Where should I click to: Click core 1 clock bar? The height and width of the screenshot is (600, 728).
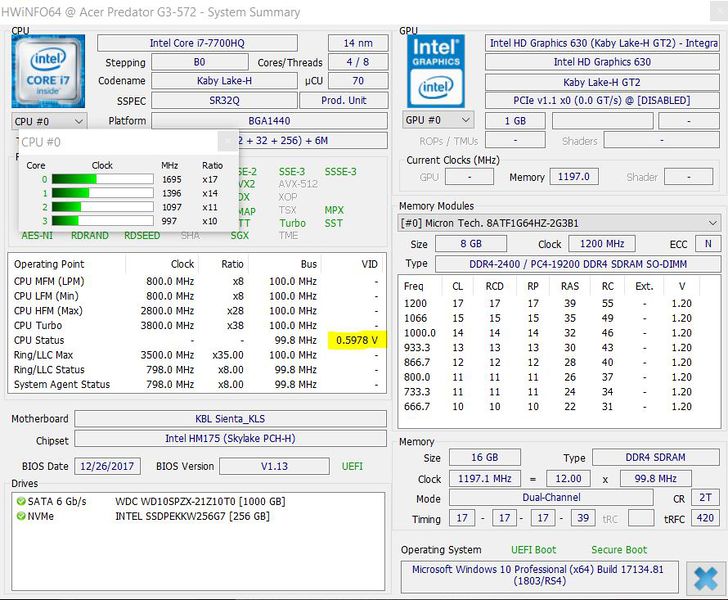[103, 193]
